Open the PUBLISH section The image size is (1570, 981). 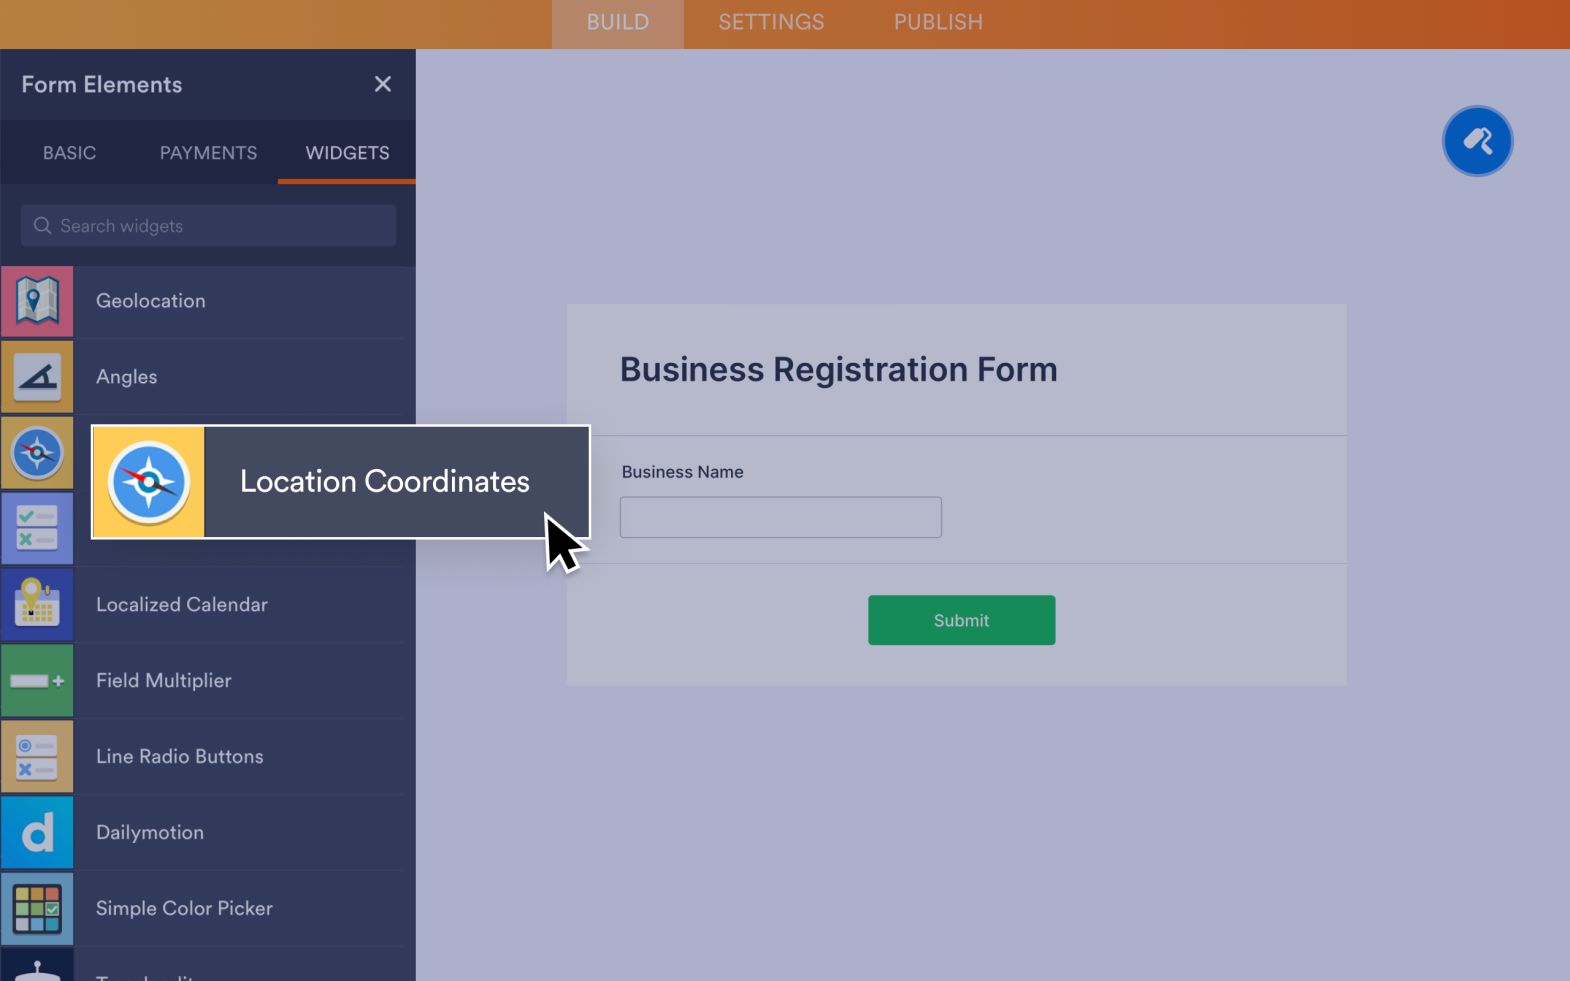point(937,22)
